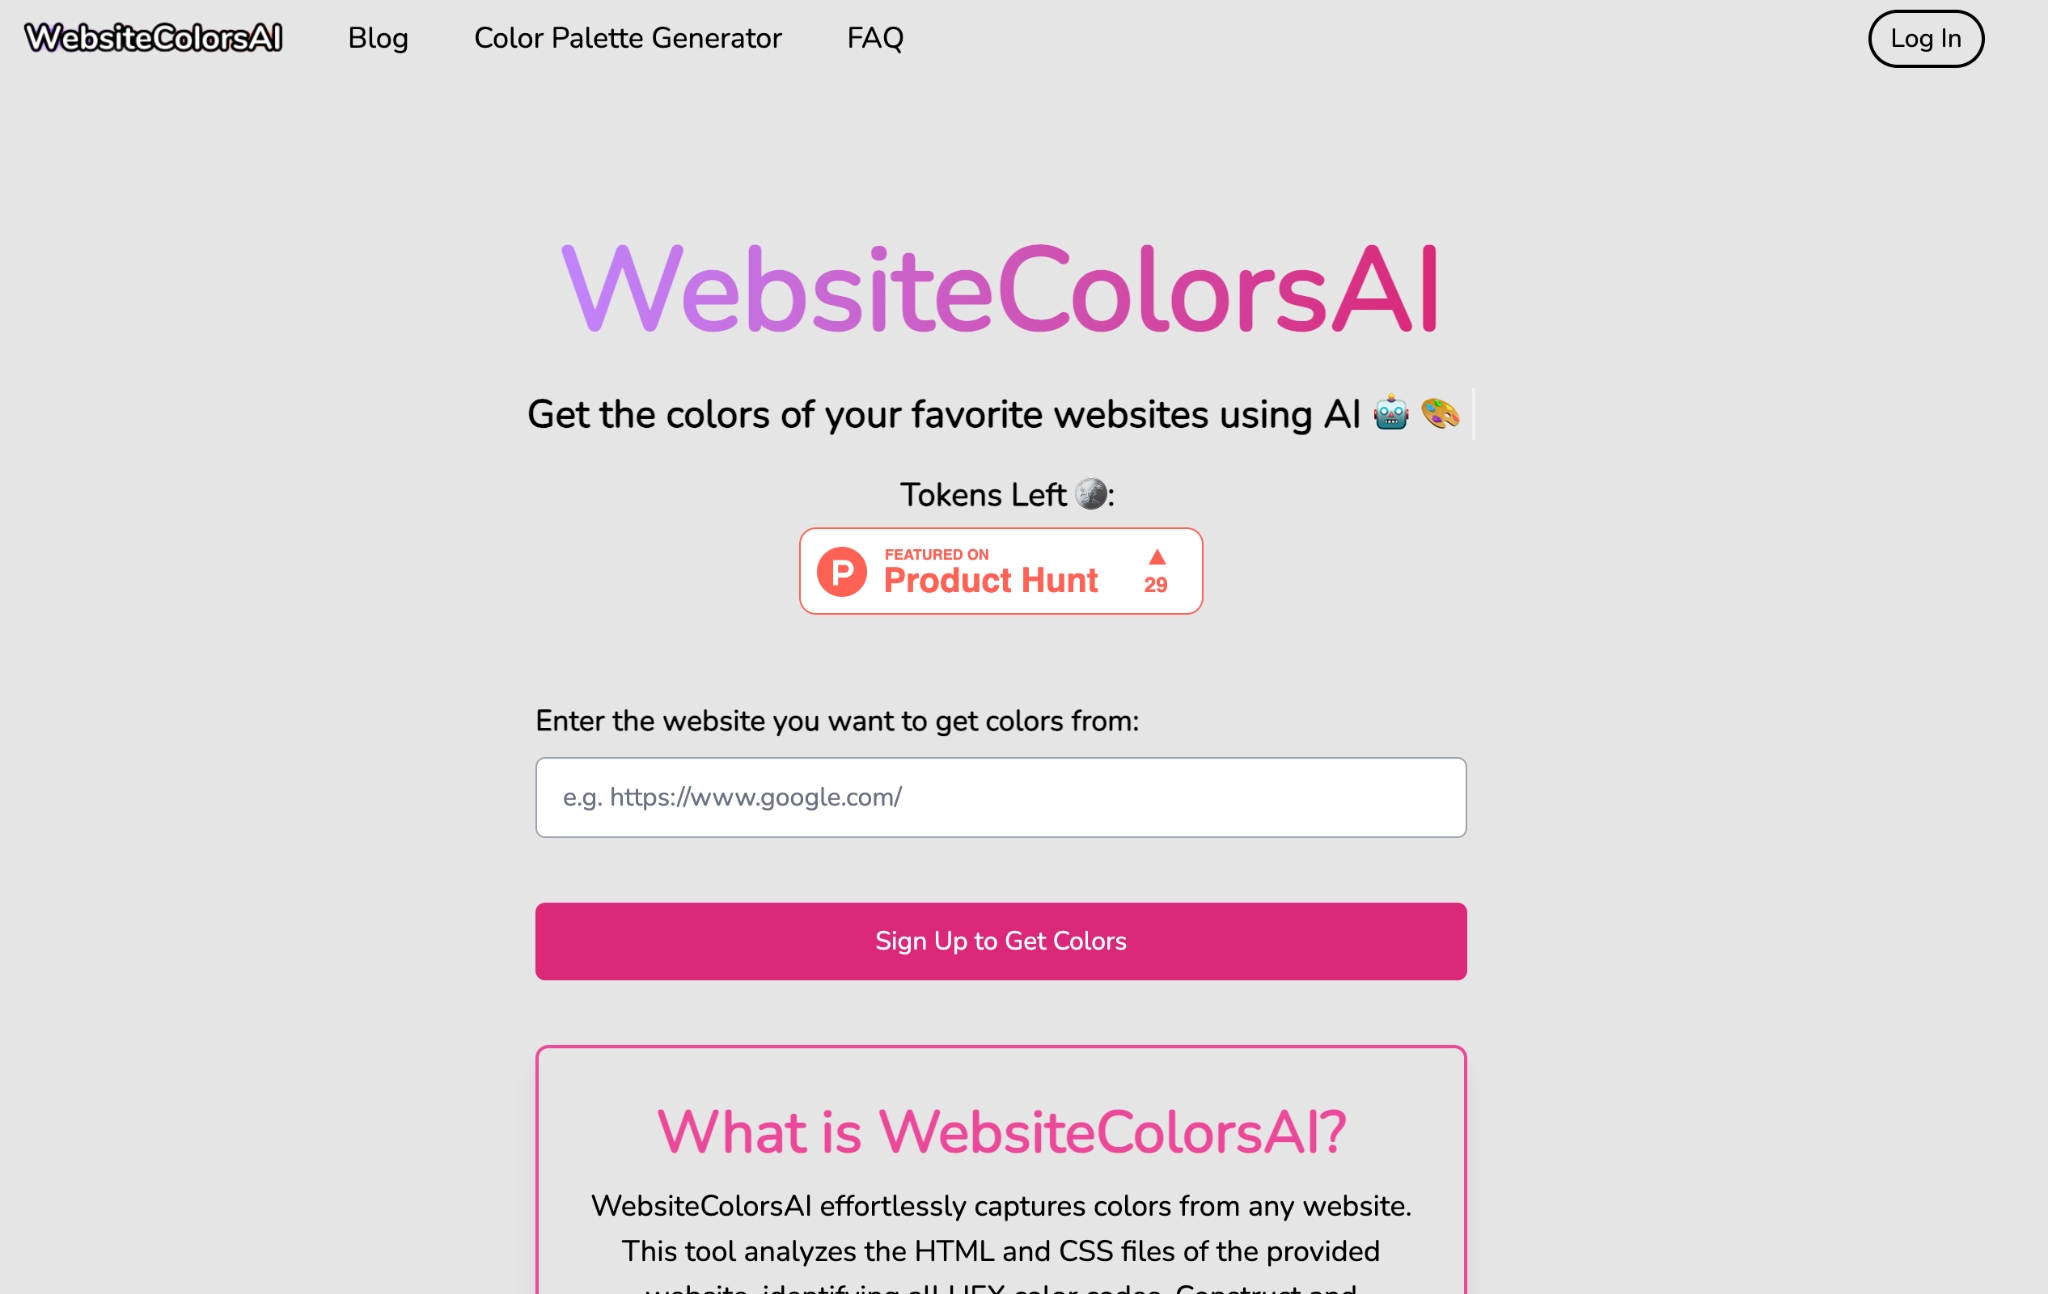Click the WebsiteColorsAI nav logo text
This screenshot has height=1294, width=2048.
coord(155,37)
